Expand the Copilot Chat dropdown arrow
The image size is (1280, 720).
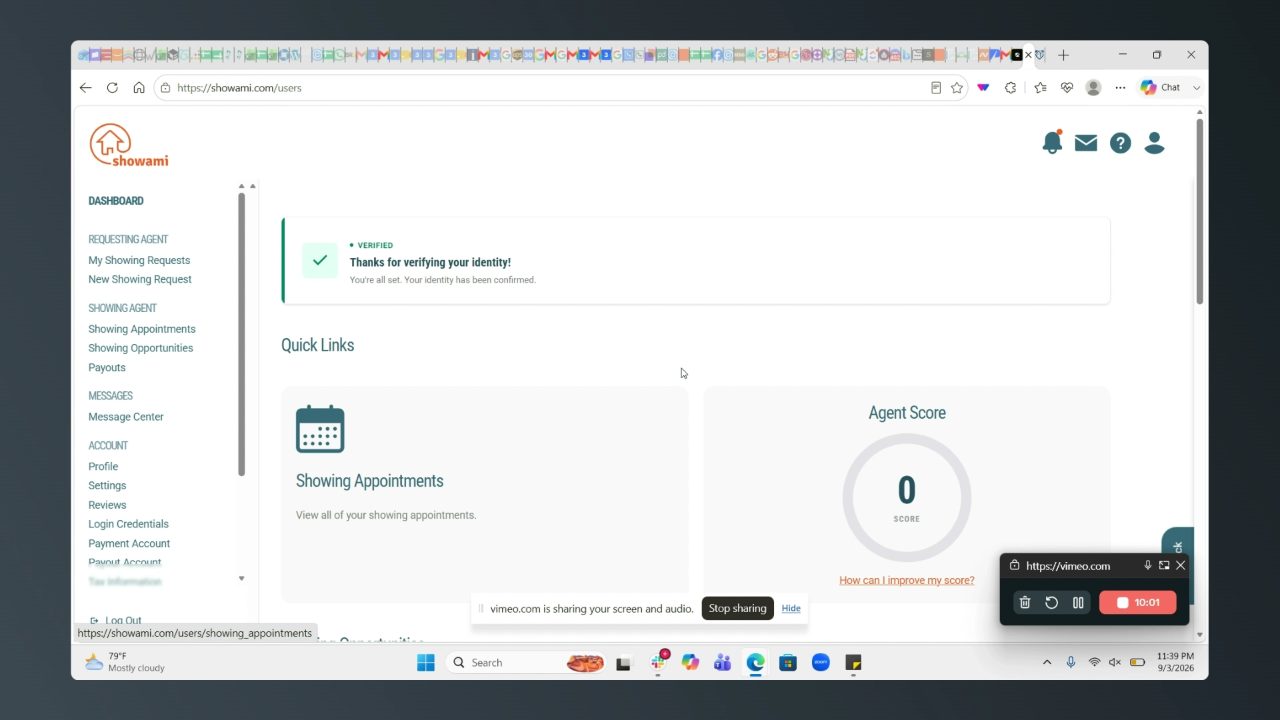pos(1196,88)
